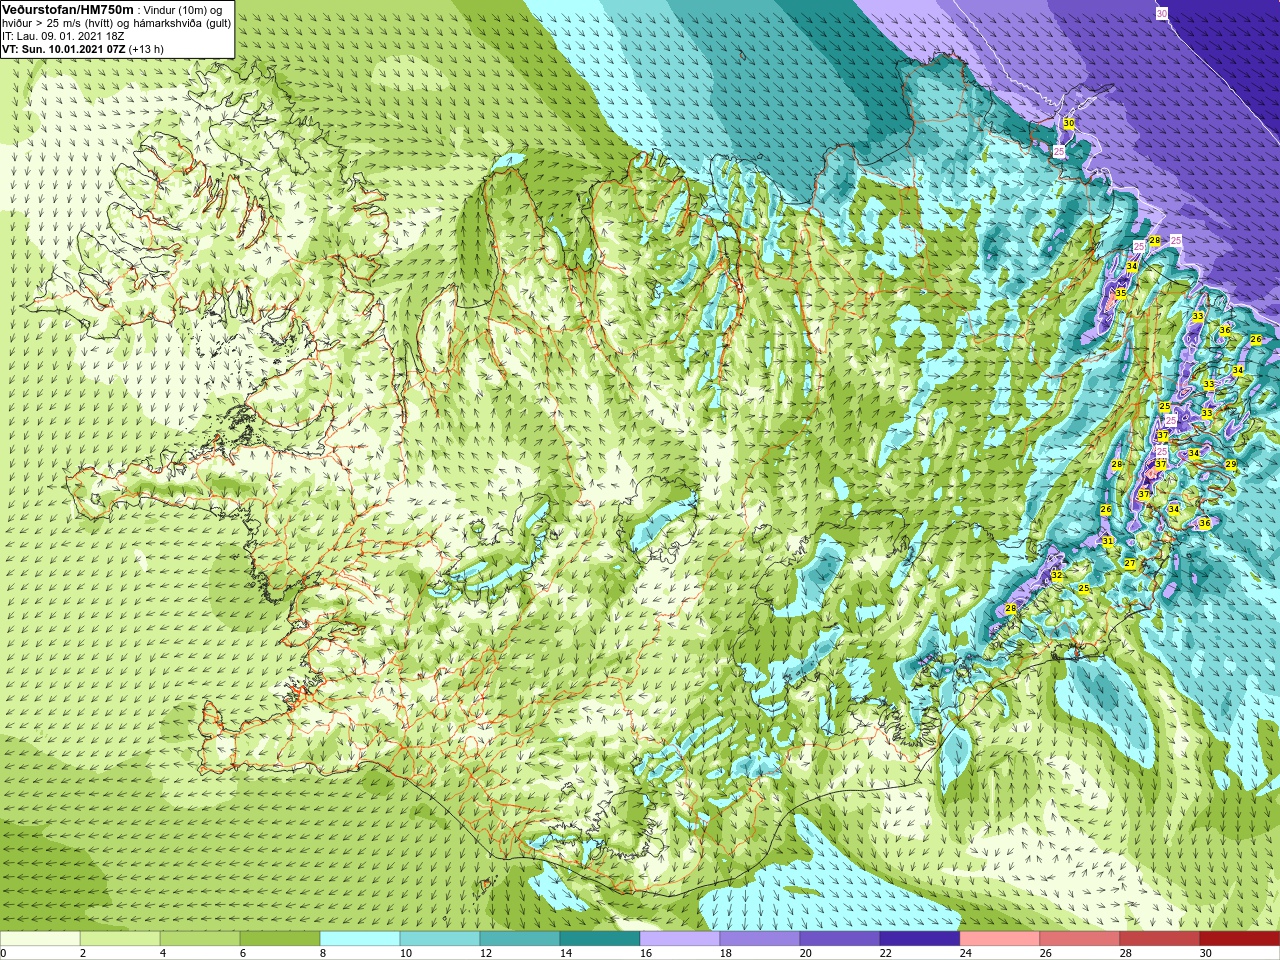
Task: Click the Veðurstofan/HM750m title text
Action: point(67,9)
